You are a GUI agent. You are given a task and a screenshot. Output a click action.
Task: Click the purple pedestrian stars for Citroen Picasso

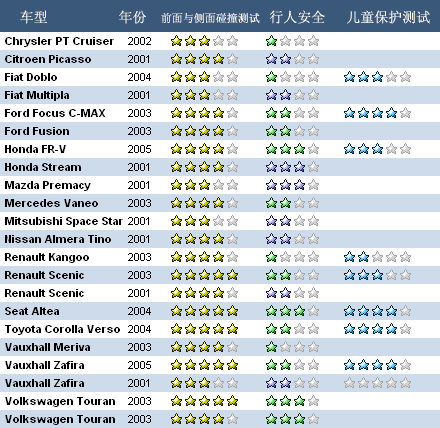(292, 59)
